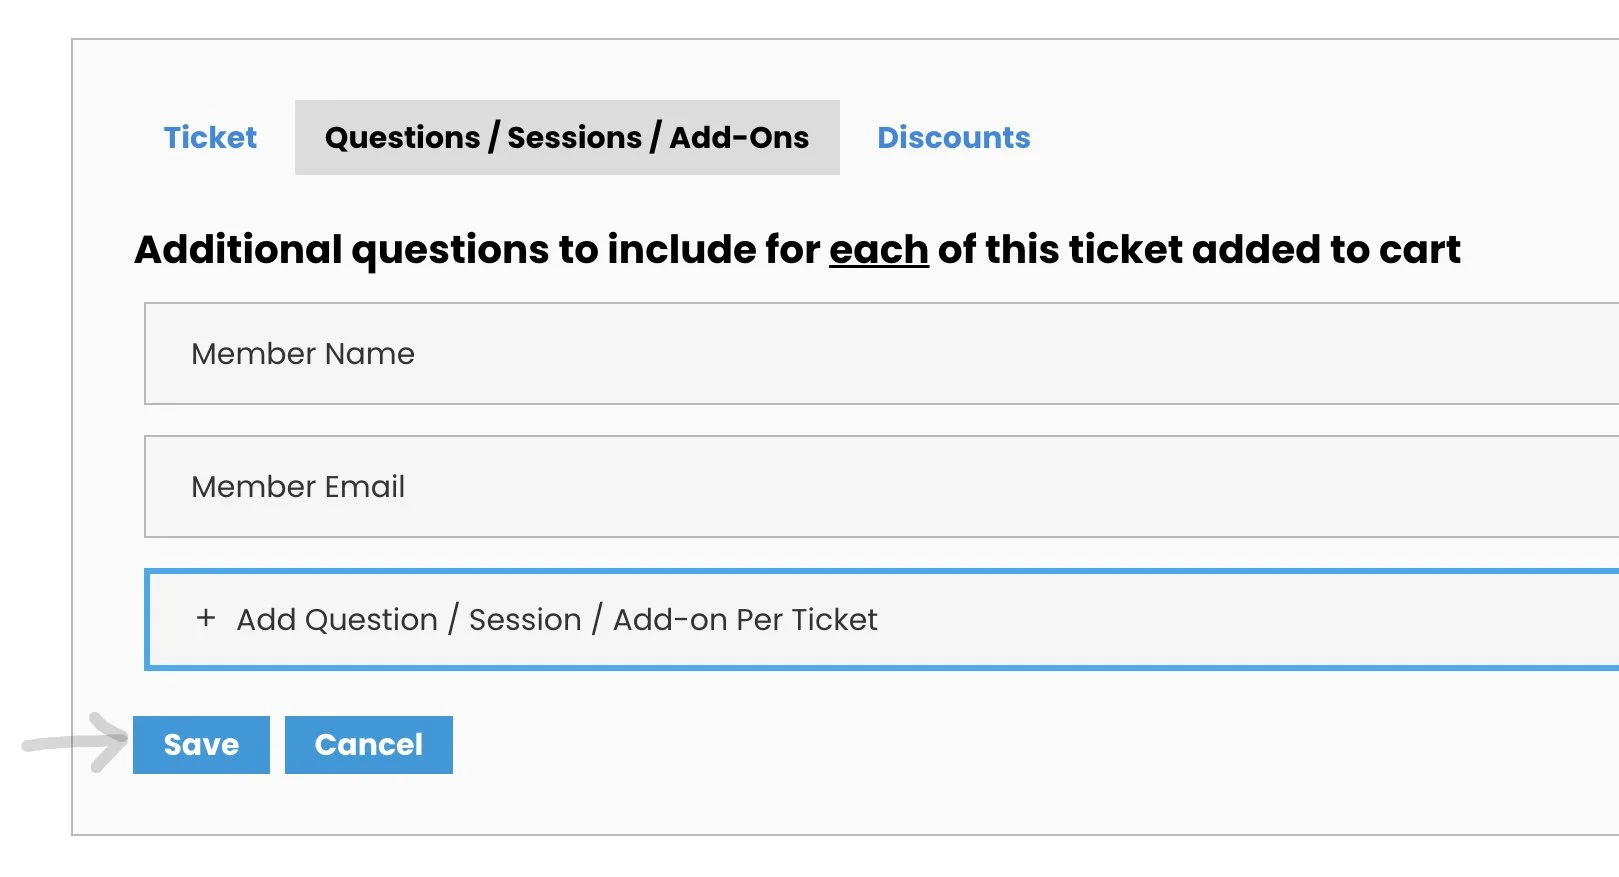Click the word "Sessions" in active tab
The height and width of the screenshot is (877, 1619).
tap(574, 137)
